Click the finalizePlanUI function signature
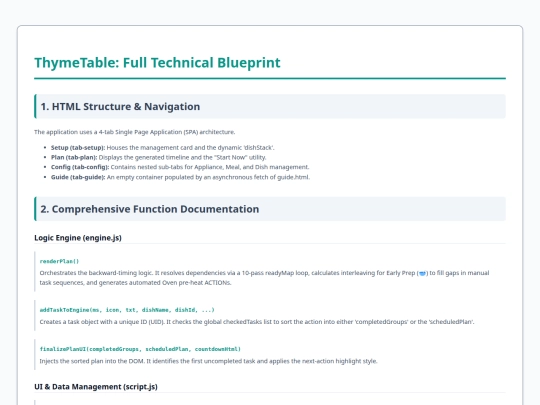The image size is (540, 405). pos(140,349)
